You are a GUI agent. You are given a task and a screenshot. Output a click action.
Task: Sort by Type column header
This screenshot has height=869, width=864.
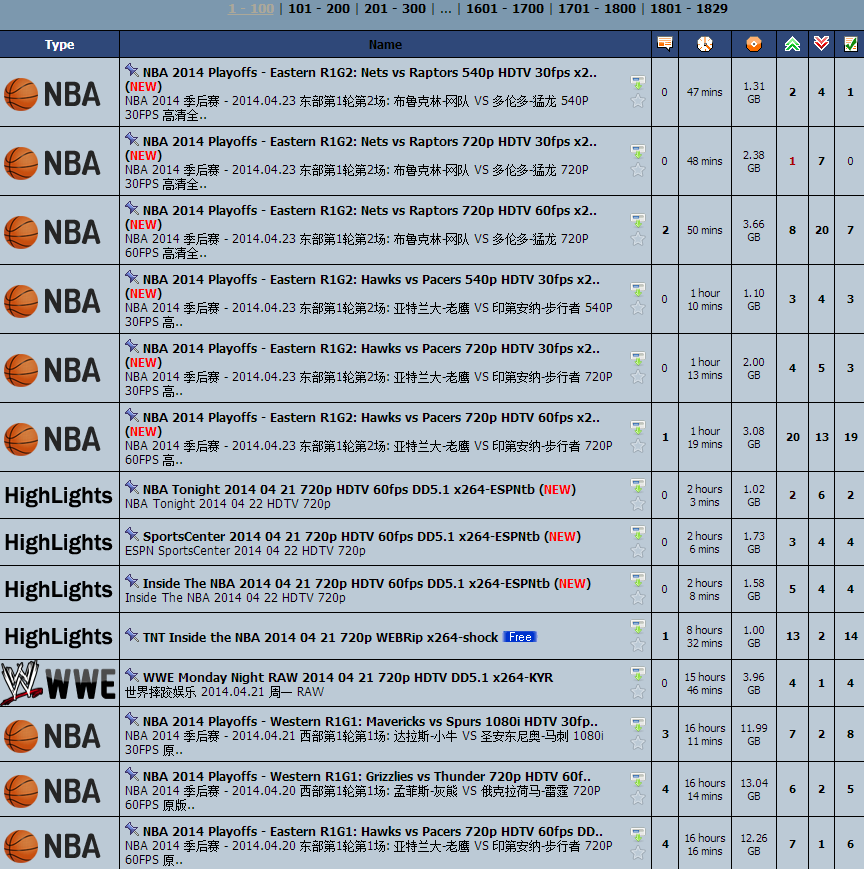click(x=59, y=44)
